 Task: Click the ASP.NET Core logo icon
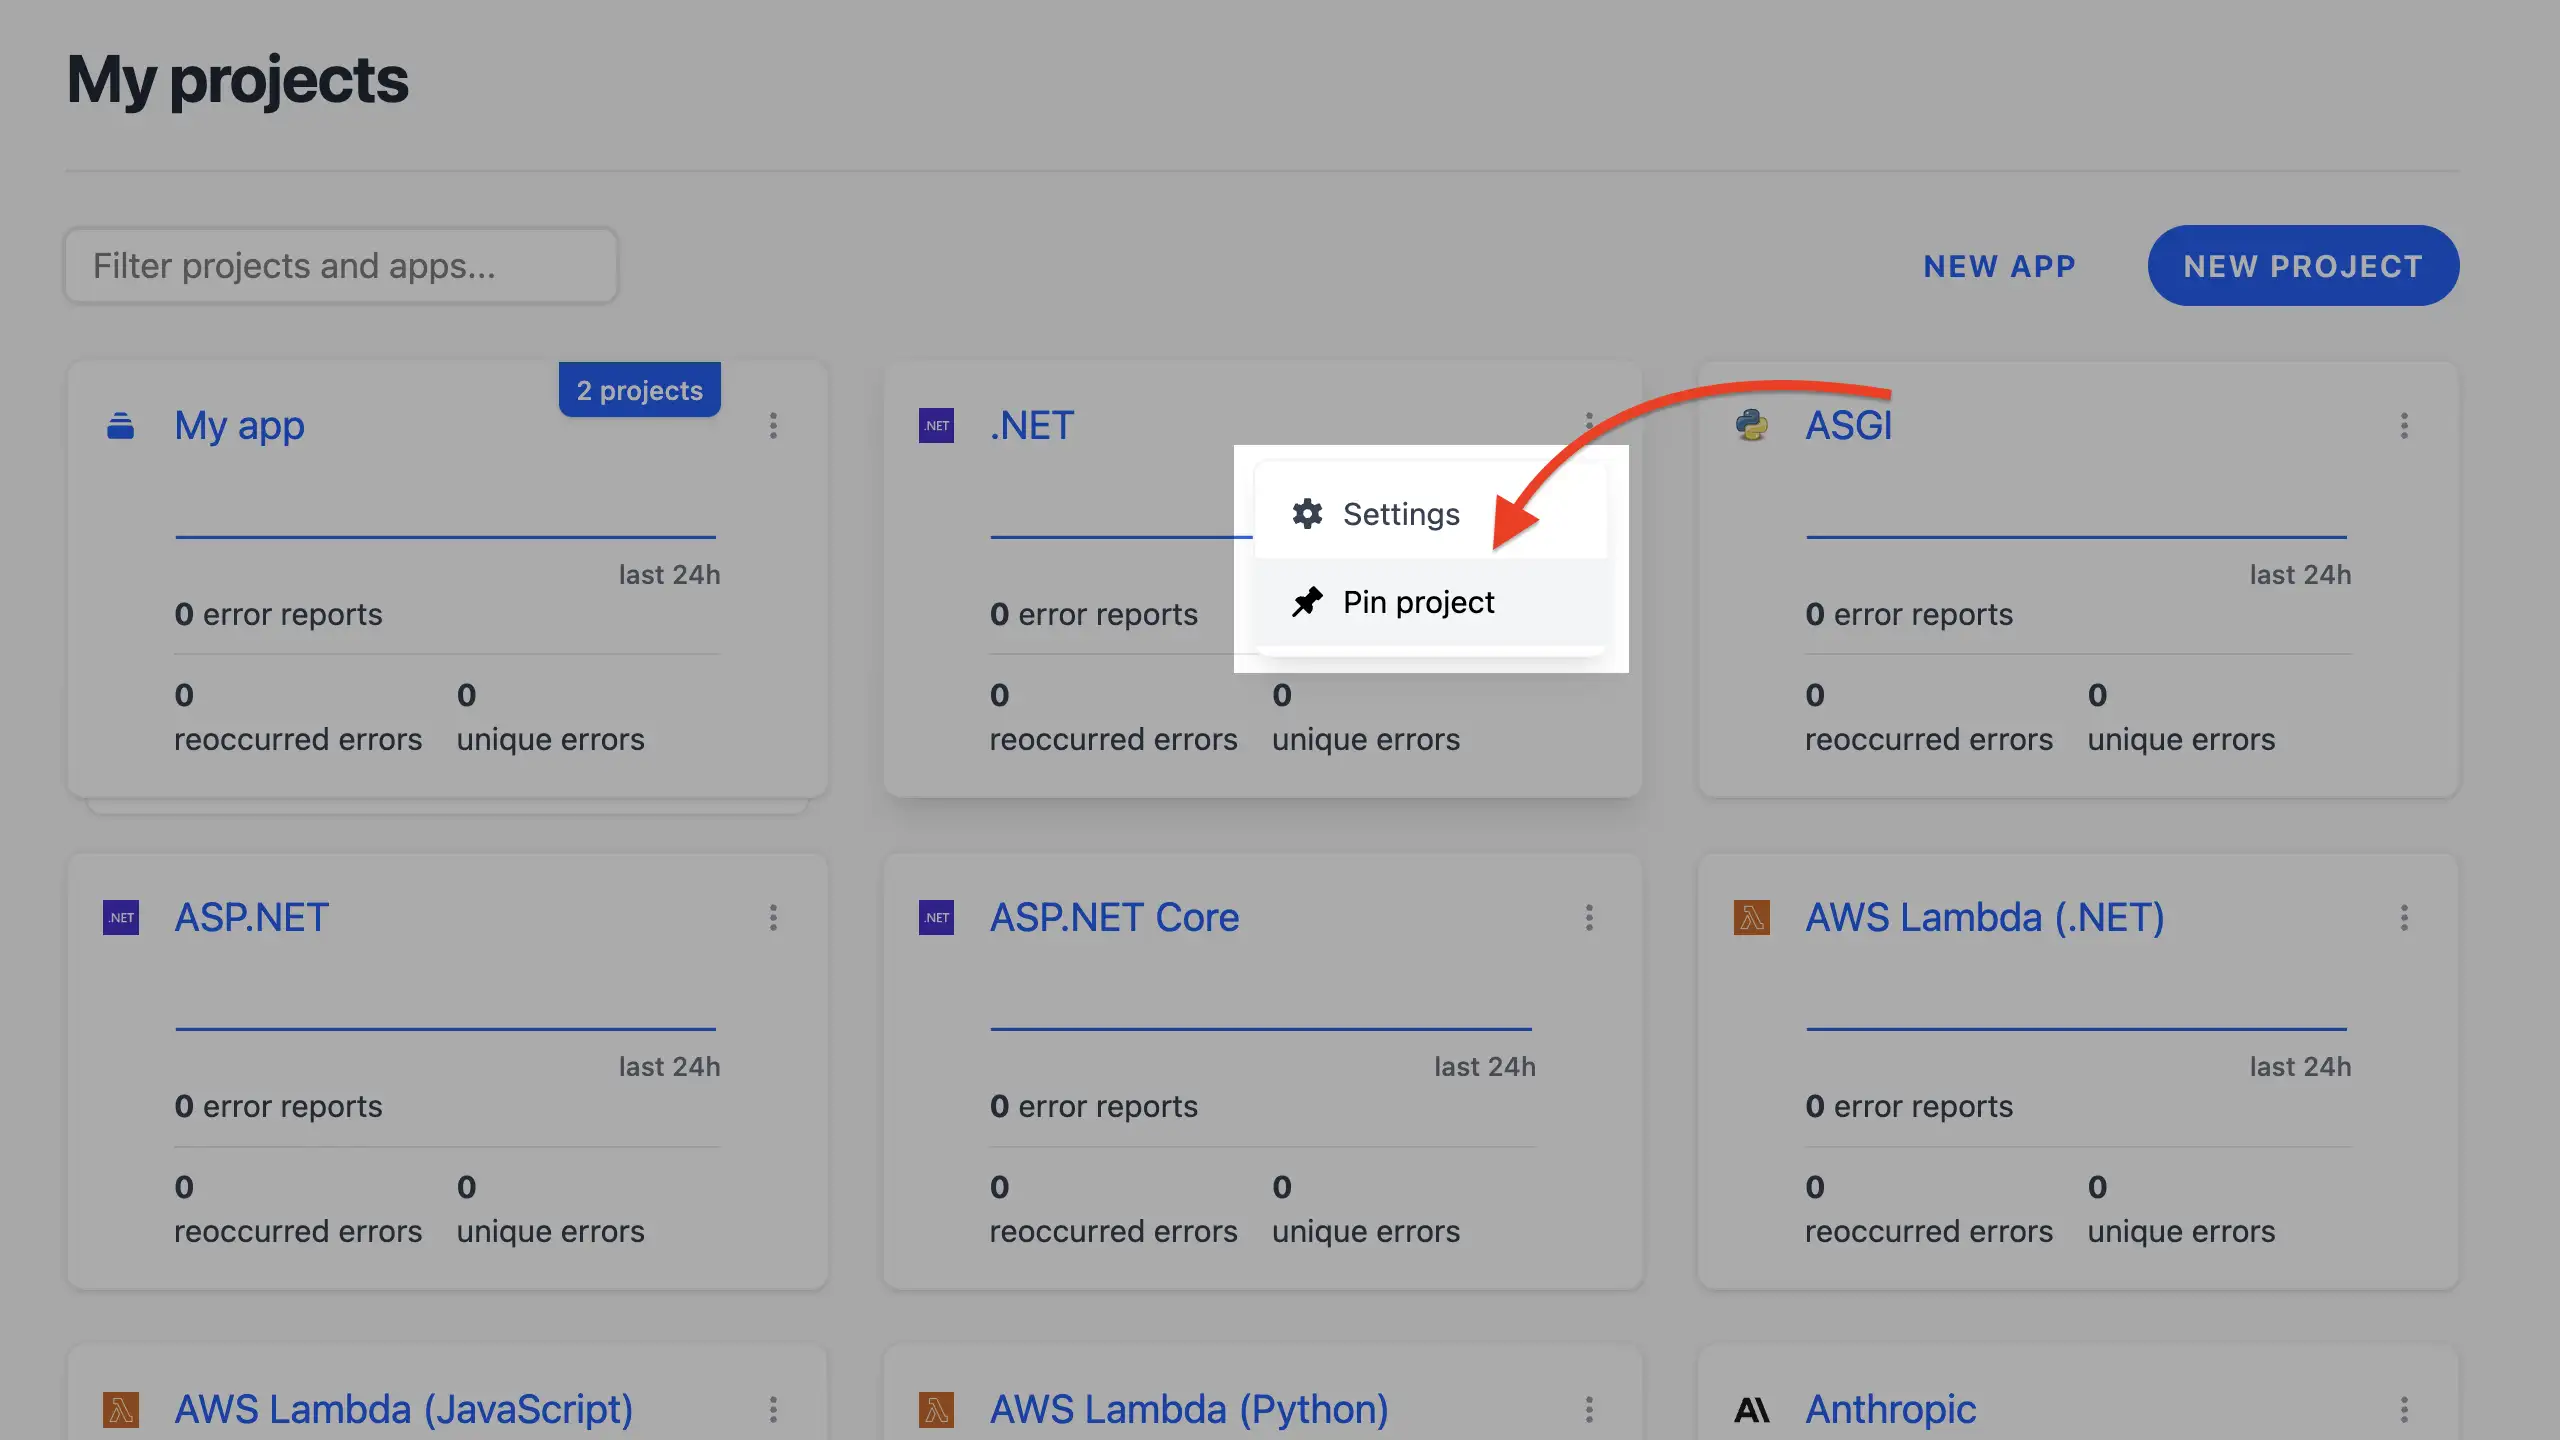[936, 918]
